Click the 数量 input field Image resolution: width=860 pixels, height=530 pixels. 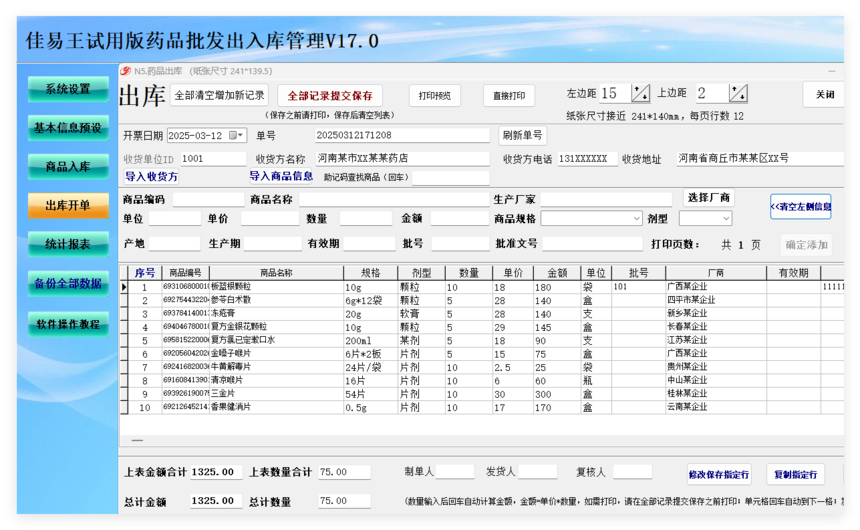(366, 219)
